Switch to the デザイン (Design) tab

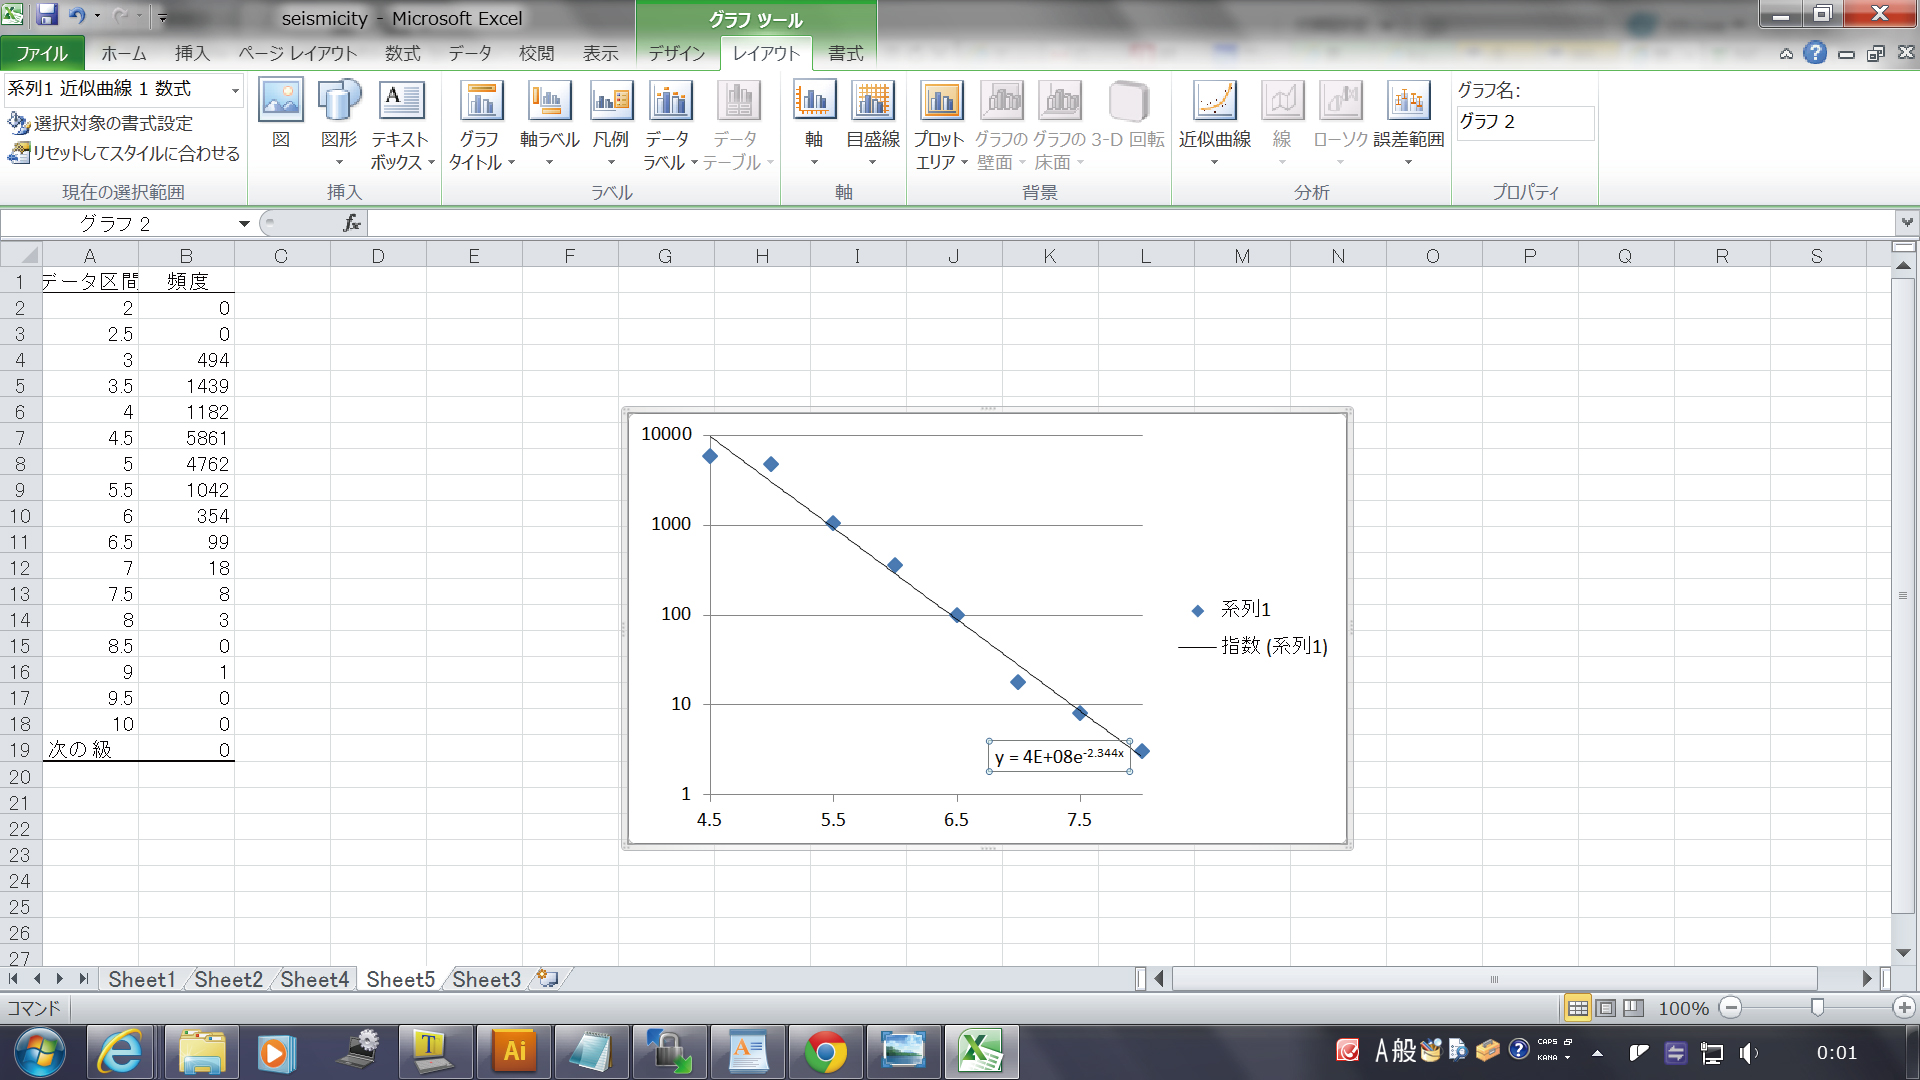click(x=677, y=53)
